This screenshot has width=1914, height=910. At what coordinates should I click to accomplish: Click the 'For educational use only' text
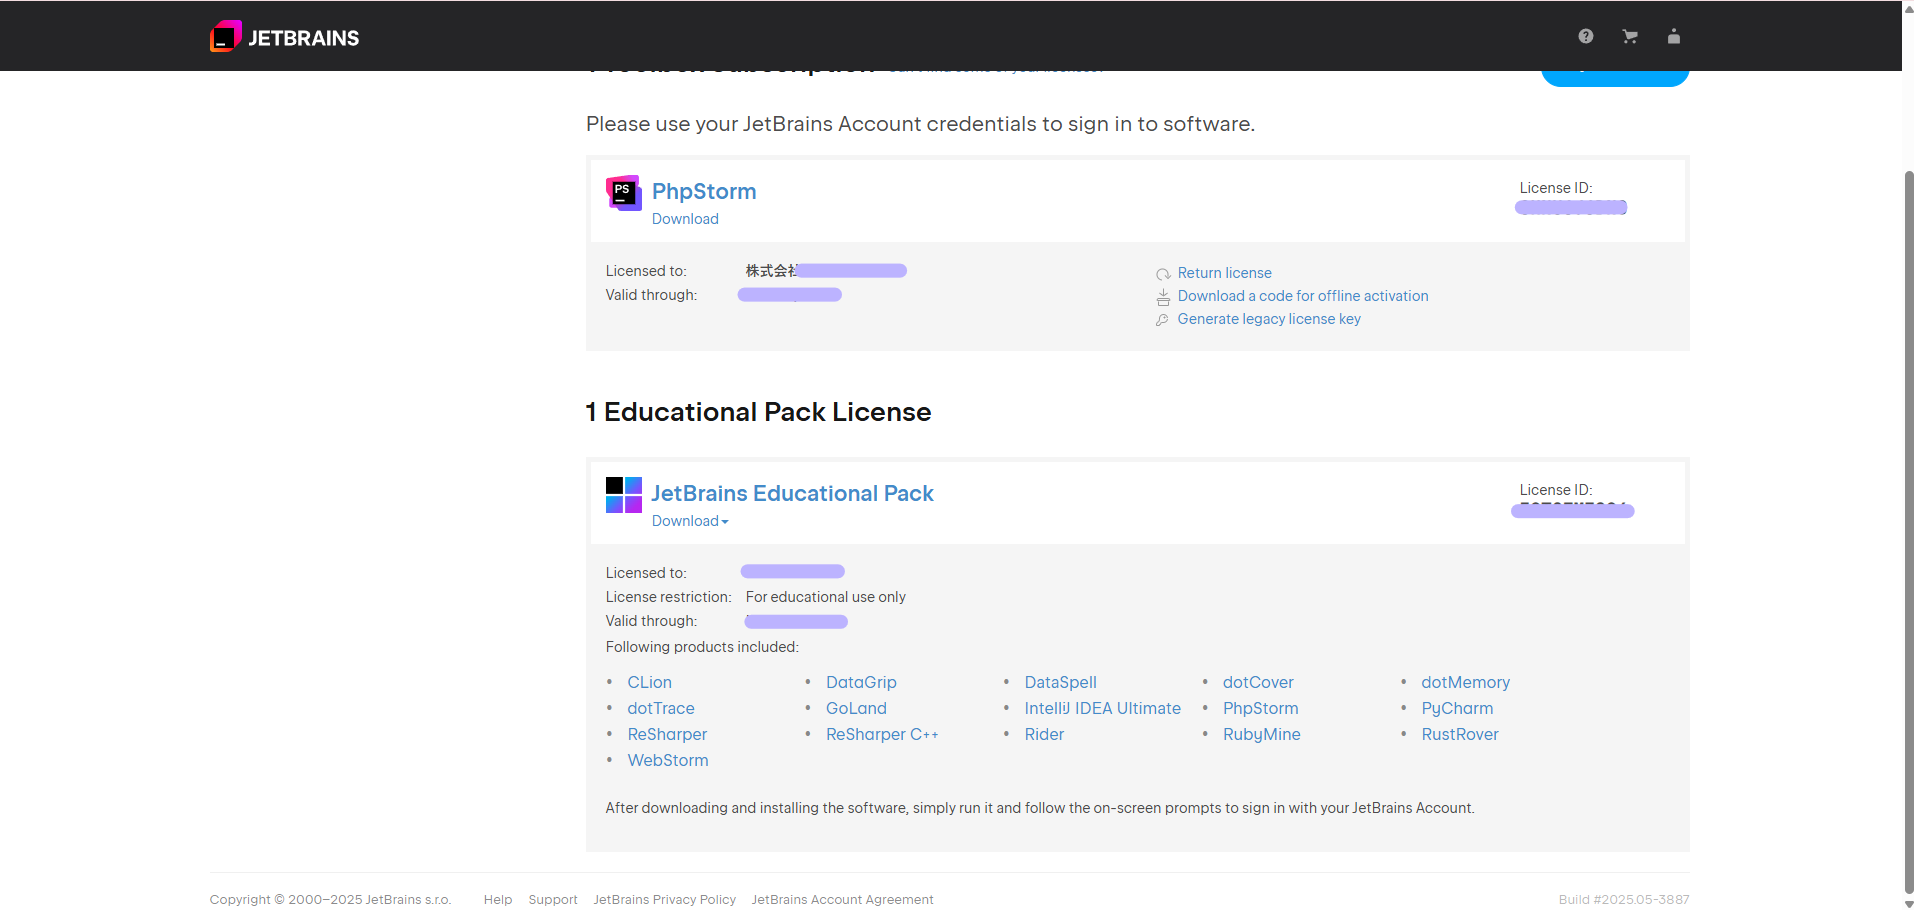click(x=825, y=597)
